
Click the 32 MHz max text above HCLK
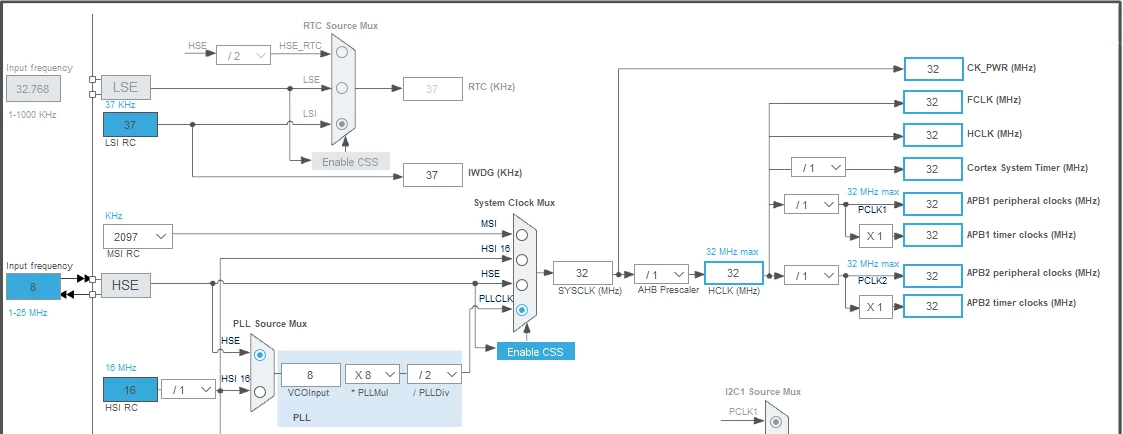[732, 252]
